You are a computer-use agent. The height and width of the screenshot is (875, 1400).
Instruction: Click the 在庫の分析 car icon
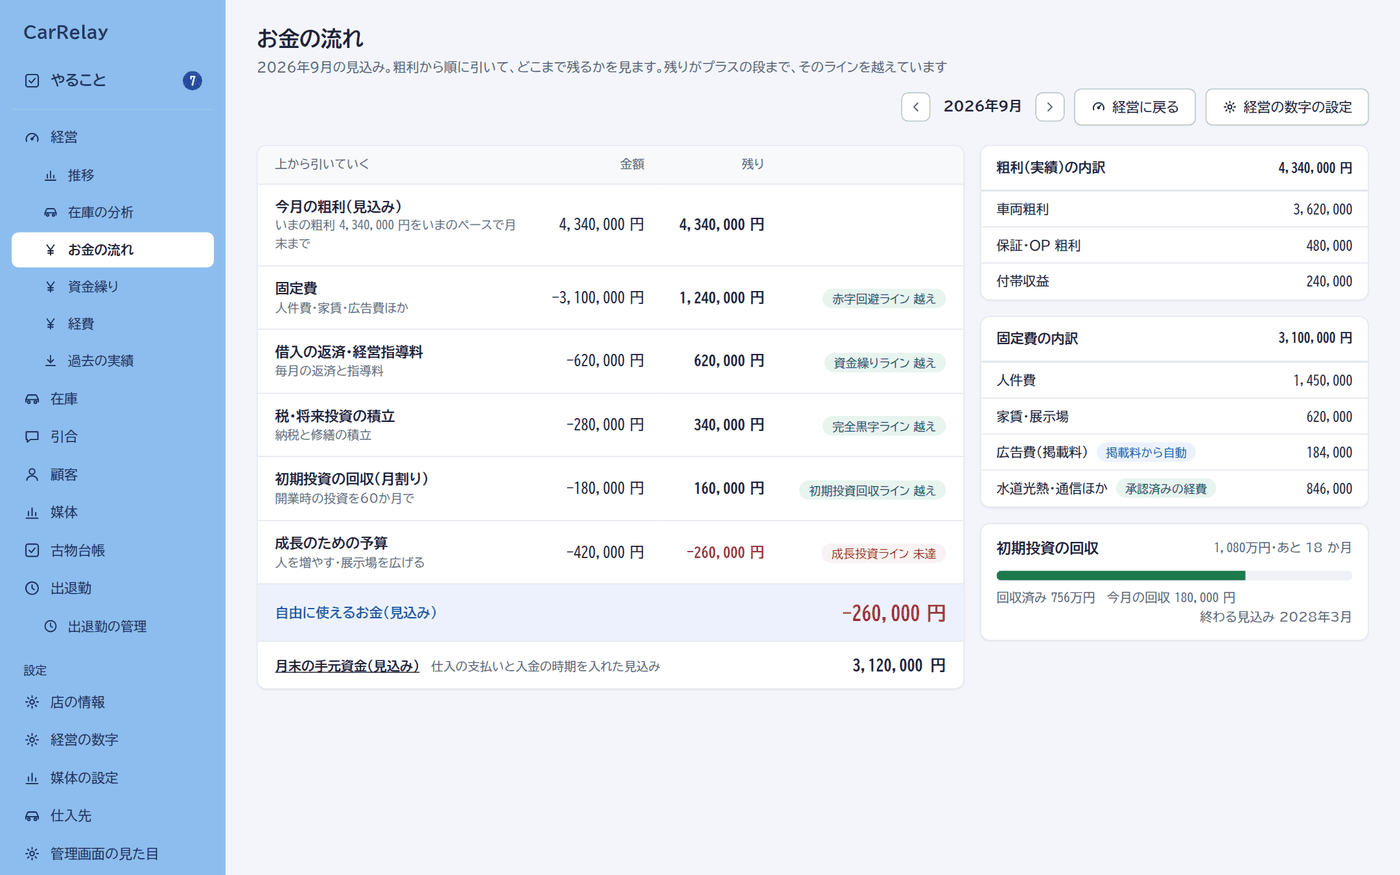click(x=50, y=212)
